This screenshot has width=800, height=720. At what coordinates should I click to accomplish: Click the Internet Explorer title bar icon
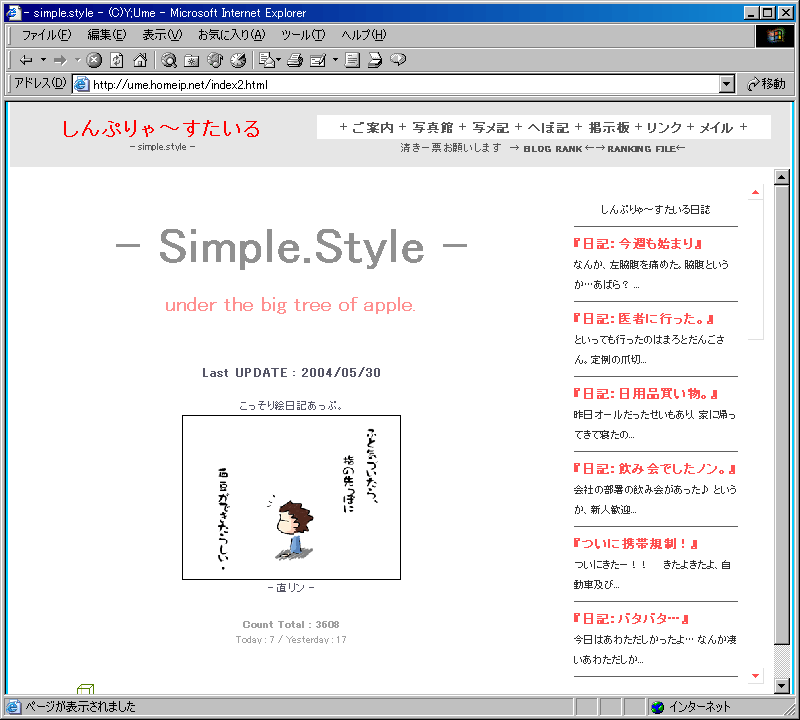pyautogui.click(x=13, y=12)
